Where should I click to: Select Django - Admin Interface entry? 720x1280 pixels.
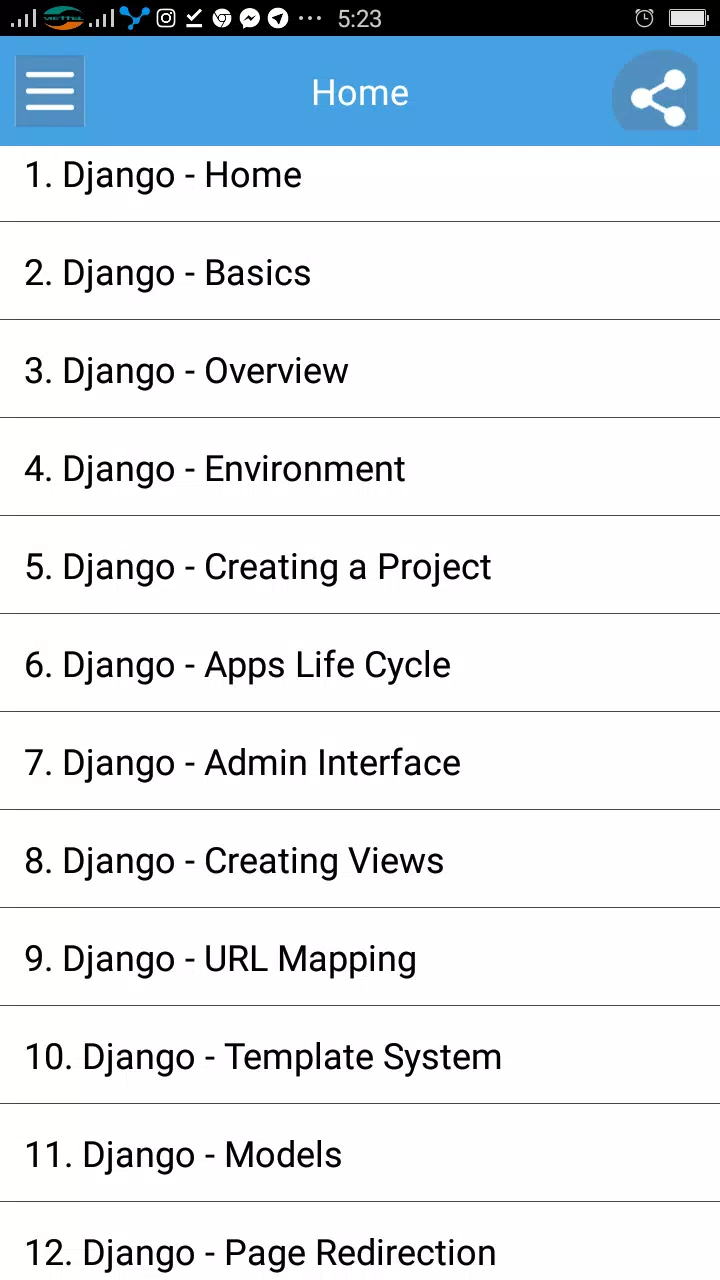[x=360, y=761]
